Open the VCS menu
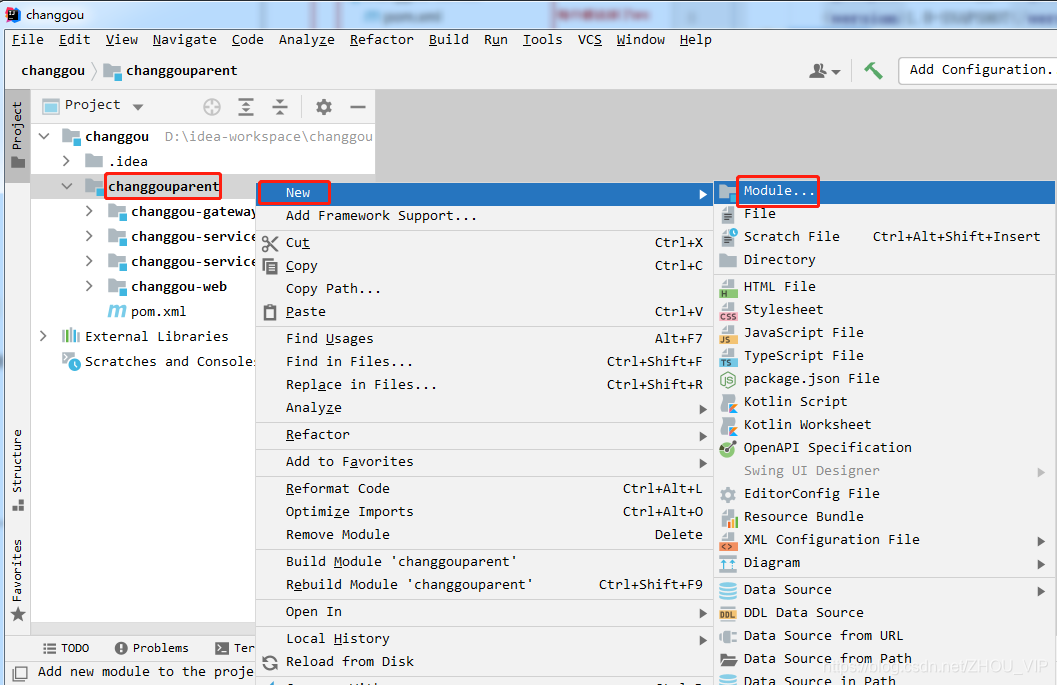Screen dimensions: 1057x685 point(590,40)
